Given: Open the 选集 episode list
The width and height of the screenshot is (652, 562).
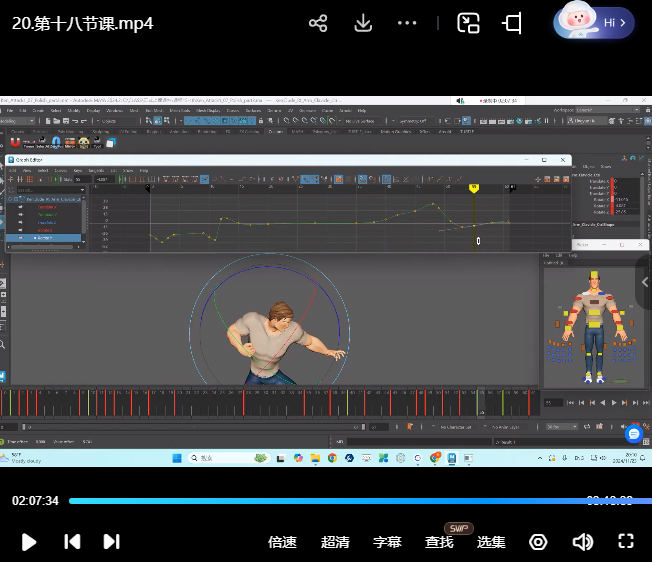Looking at the screenshot, I should 491,542.
